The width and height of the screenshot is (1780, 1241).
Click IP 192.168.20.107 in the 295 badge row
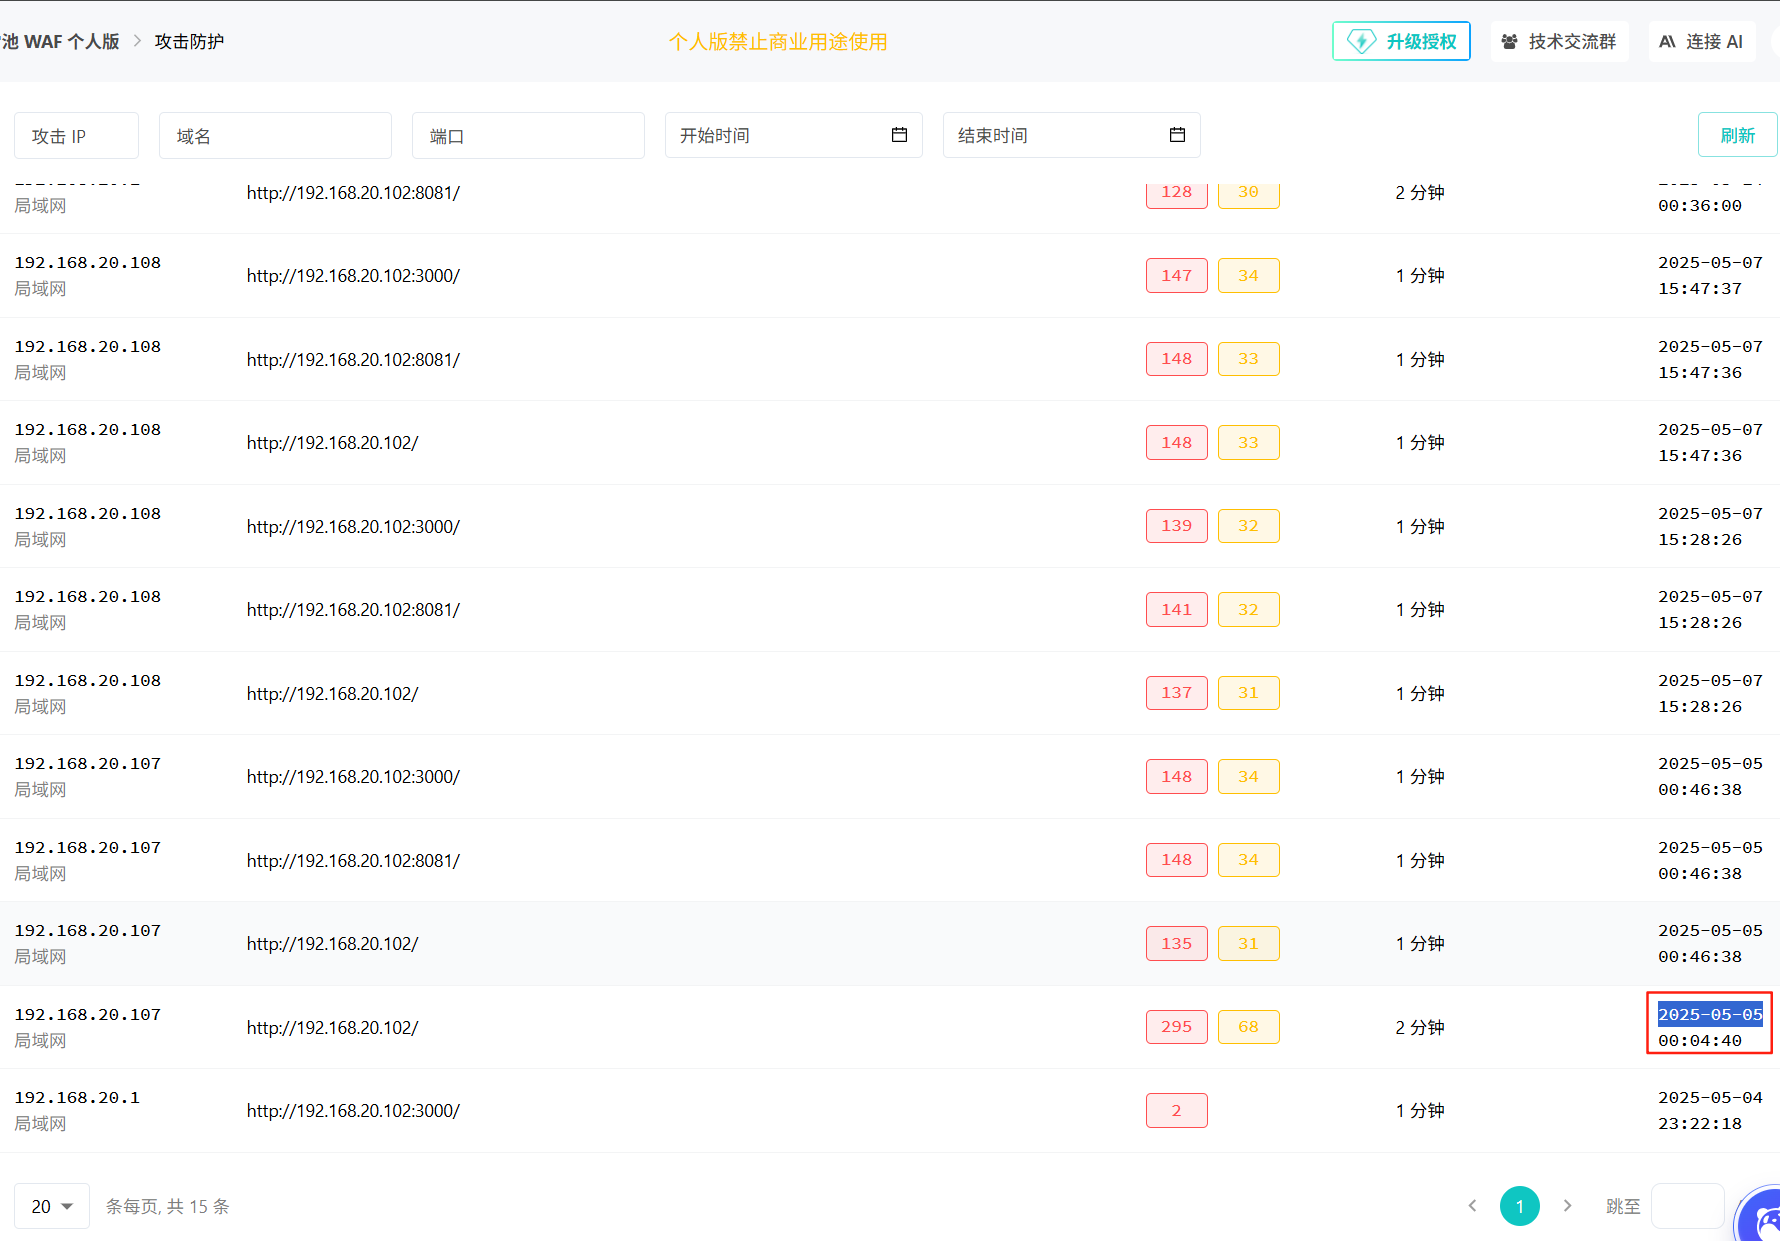pos(87,1014)
